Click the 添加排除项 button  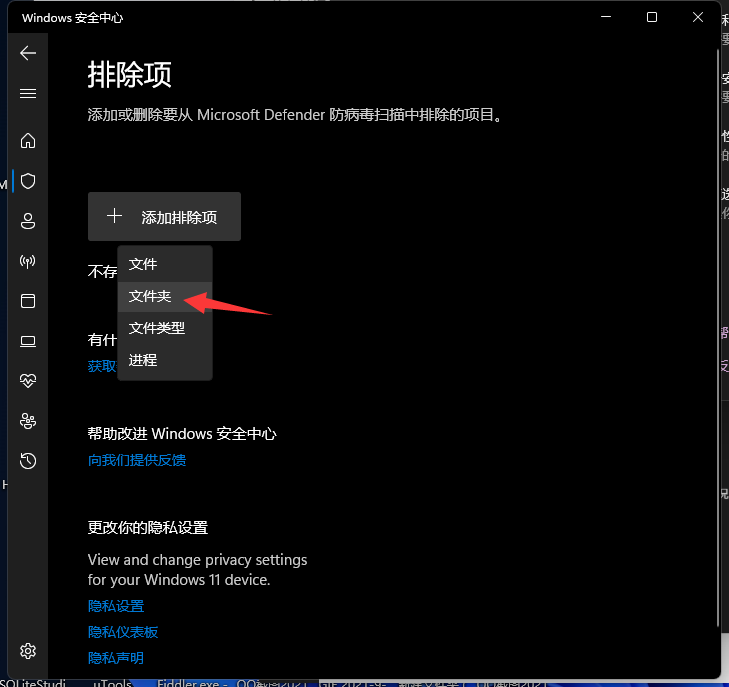(164, 217)
